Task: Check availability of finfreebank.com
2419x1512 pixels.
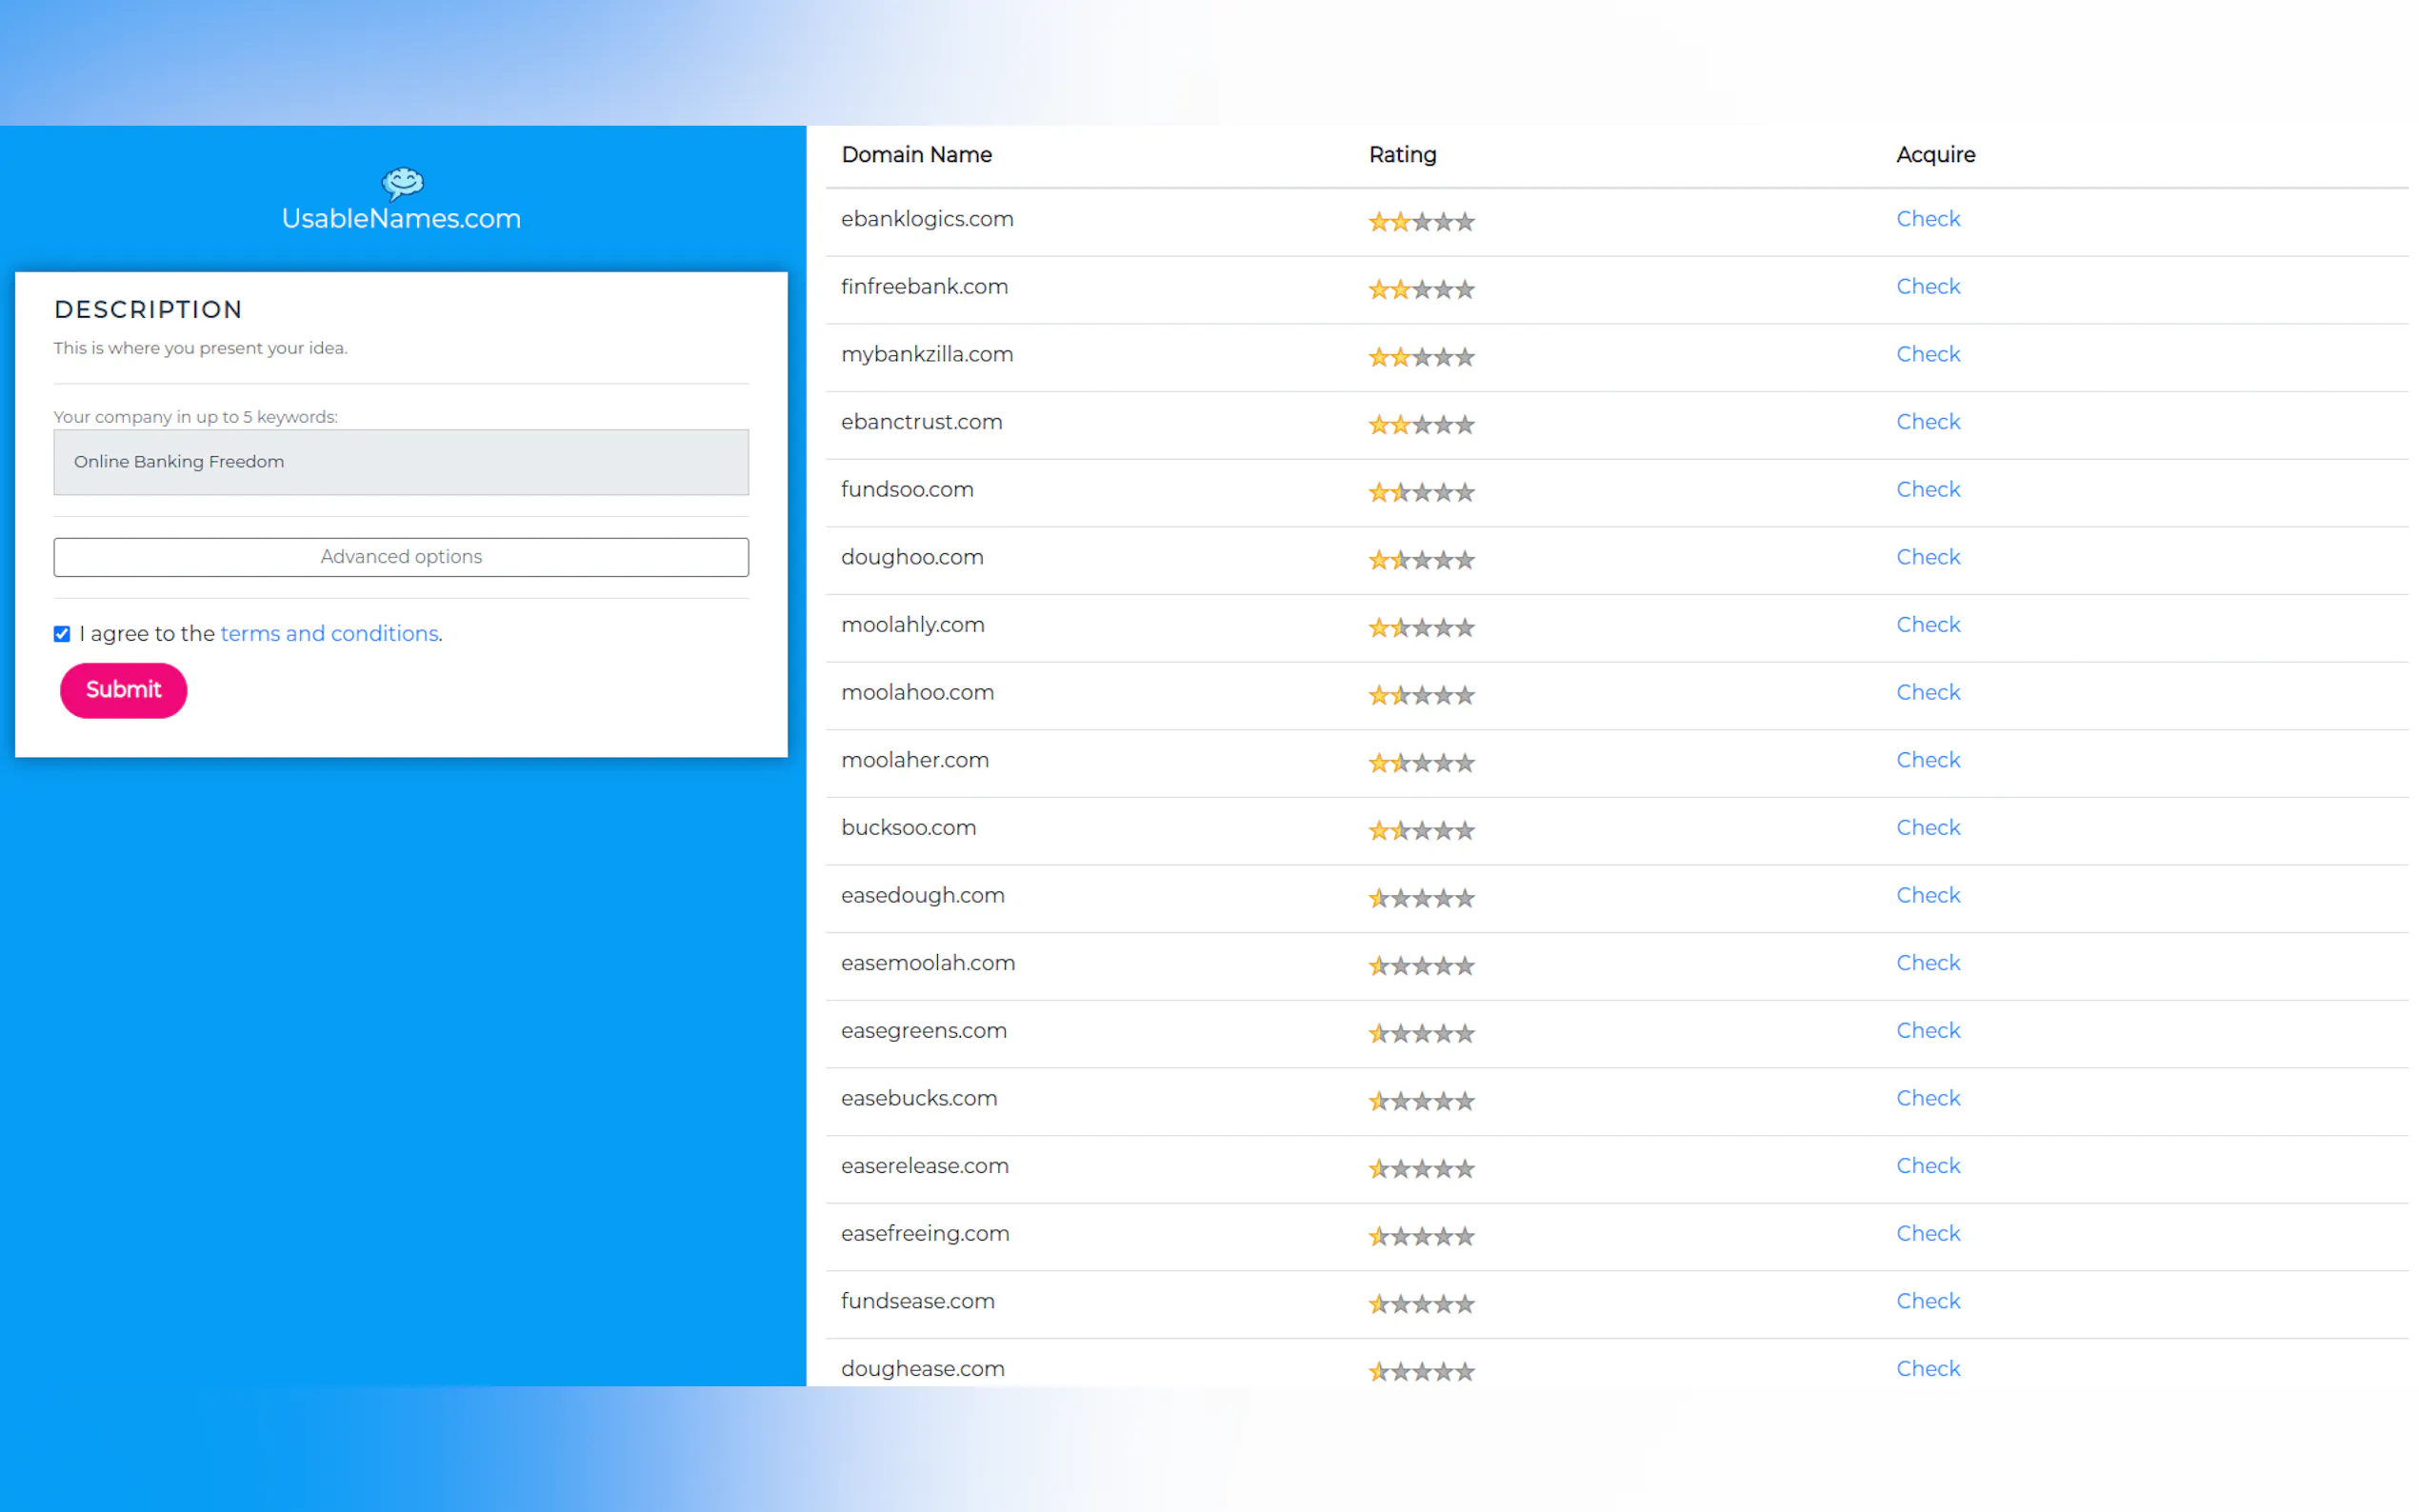Action: point(1927,287)
